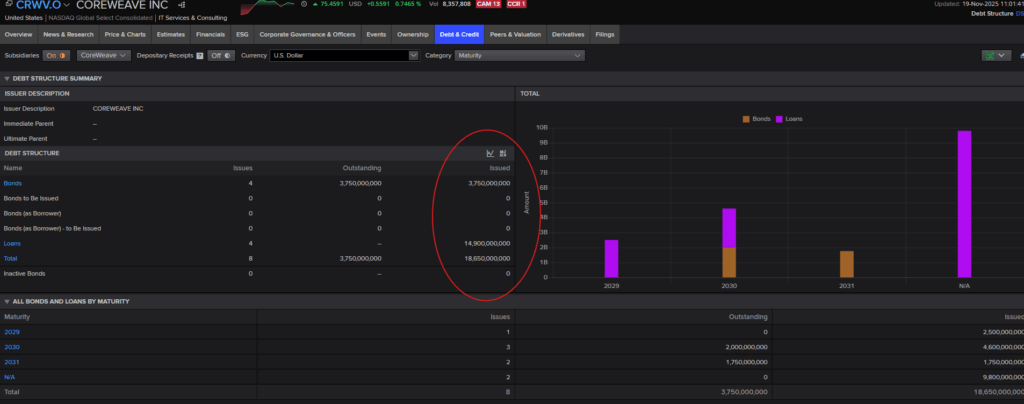Viewport: 1024px width, 404px height.
Task: Click the Total issued value 18,650,000,000 in Debt Structure
Action: tap(487, 258)
